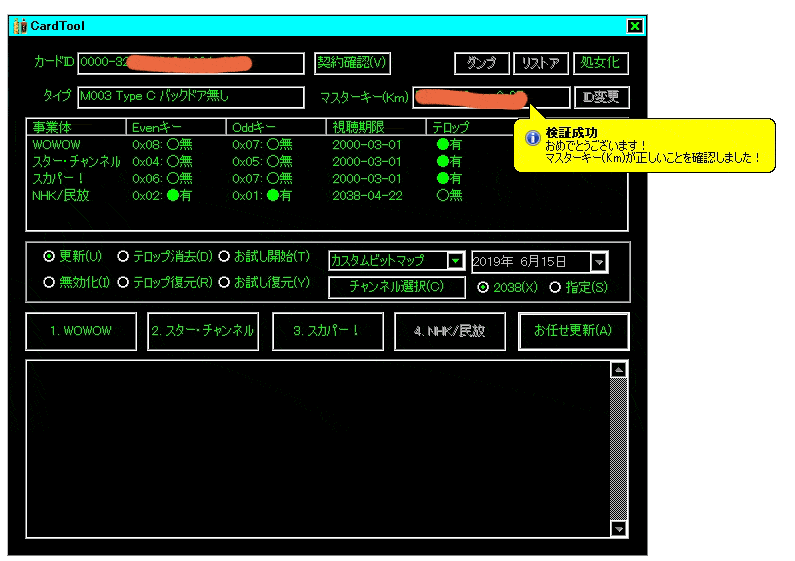Click the 3. スカパー！ button

click(328, 331)
